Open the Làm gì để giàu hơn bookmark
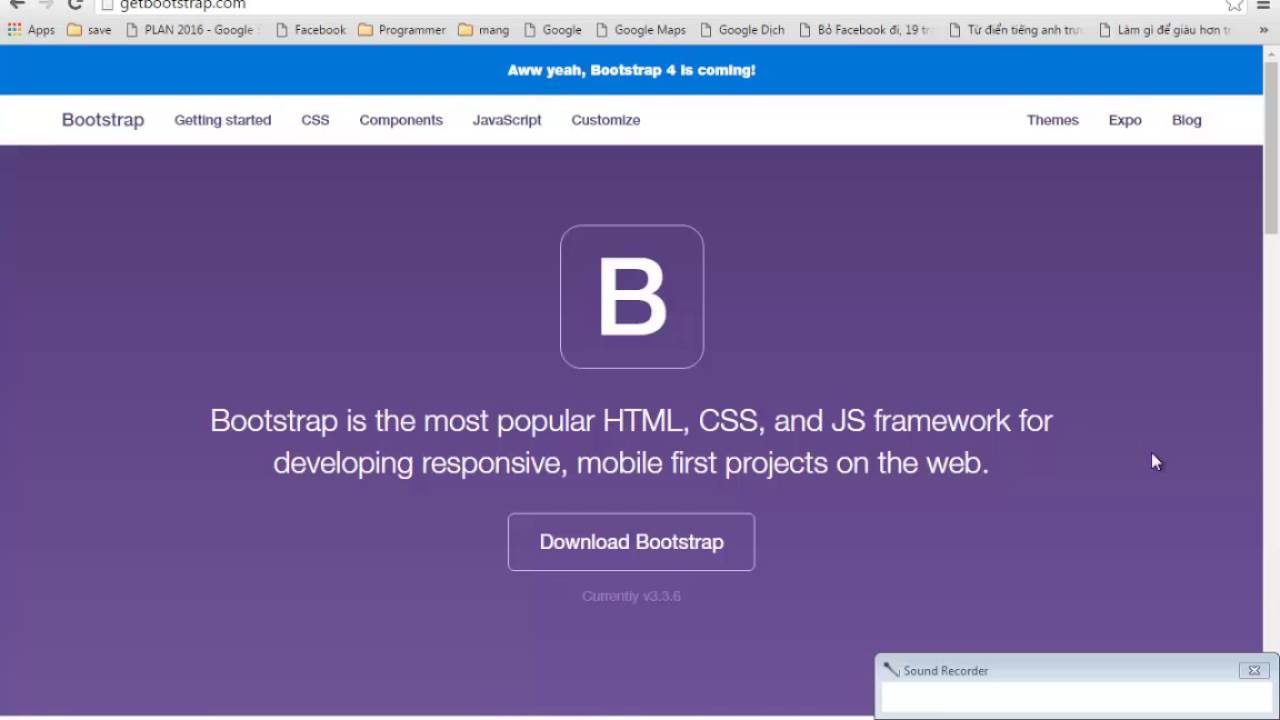The image size is (1280, 720). click(x=1165, y=30)
